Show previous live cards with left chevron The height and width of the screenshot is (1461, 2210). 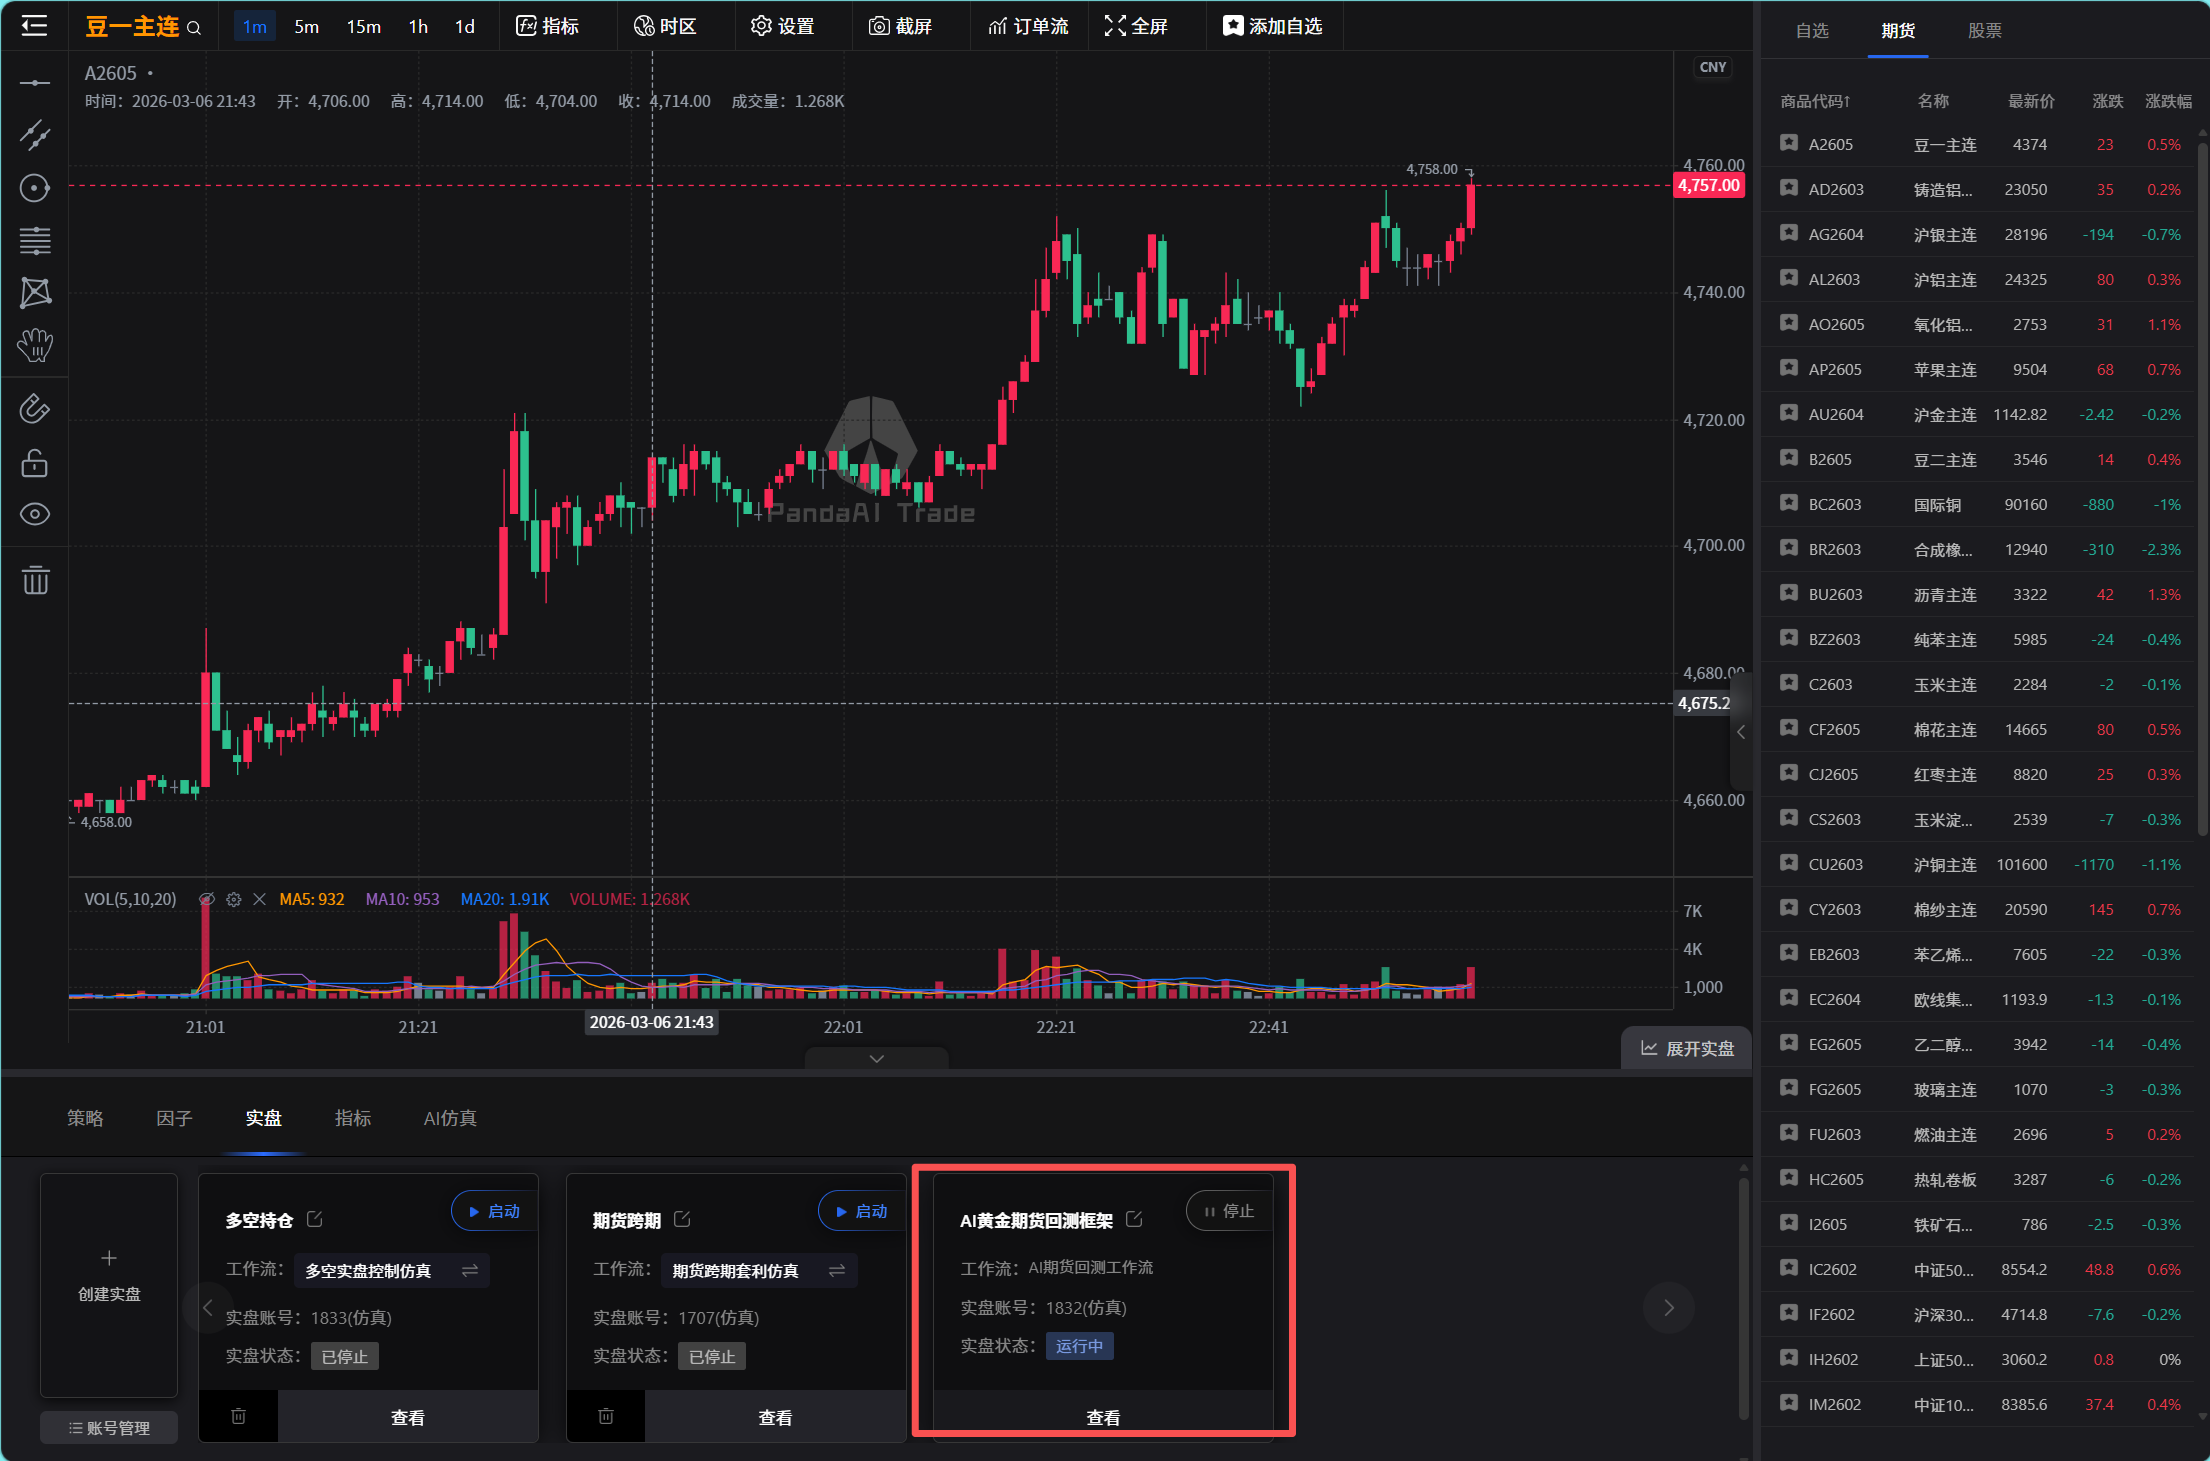point(208,1308)
